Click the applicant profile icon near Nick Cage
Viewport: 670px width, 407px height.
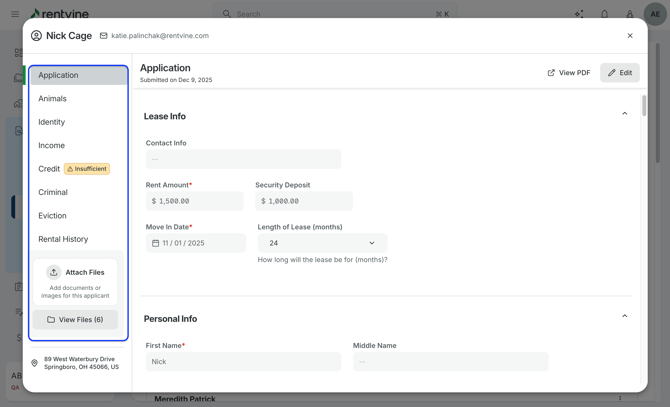36,36
